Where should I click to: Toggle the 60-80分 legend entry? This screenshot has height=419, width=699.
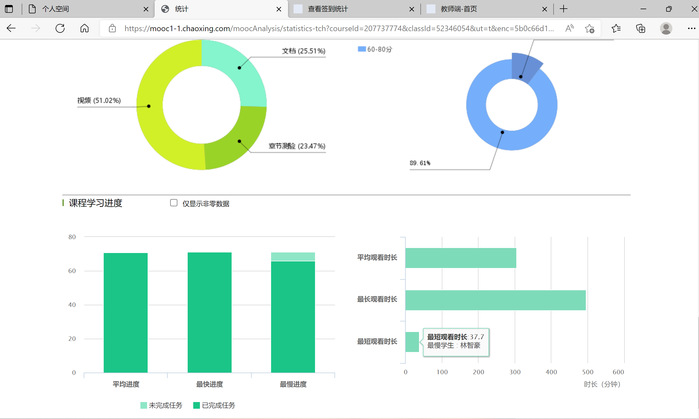pyautogui.click(x=375, y=47)
